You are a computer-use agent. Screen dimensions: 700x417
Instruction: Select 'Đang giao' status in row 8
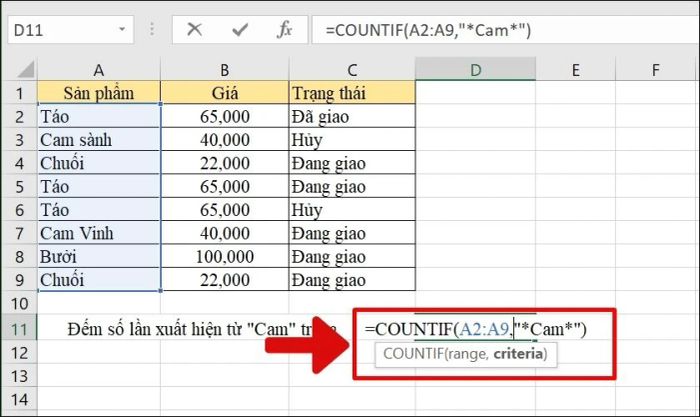(x=352, y=257)
